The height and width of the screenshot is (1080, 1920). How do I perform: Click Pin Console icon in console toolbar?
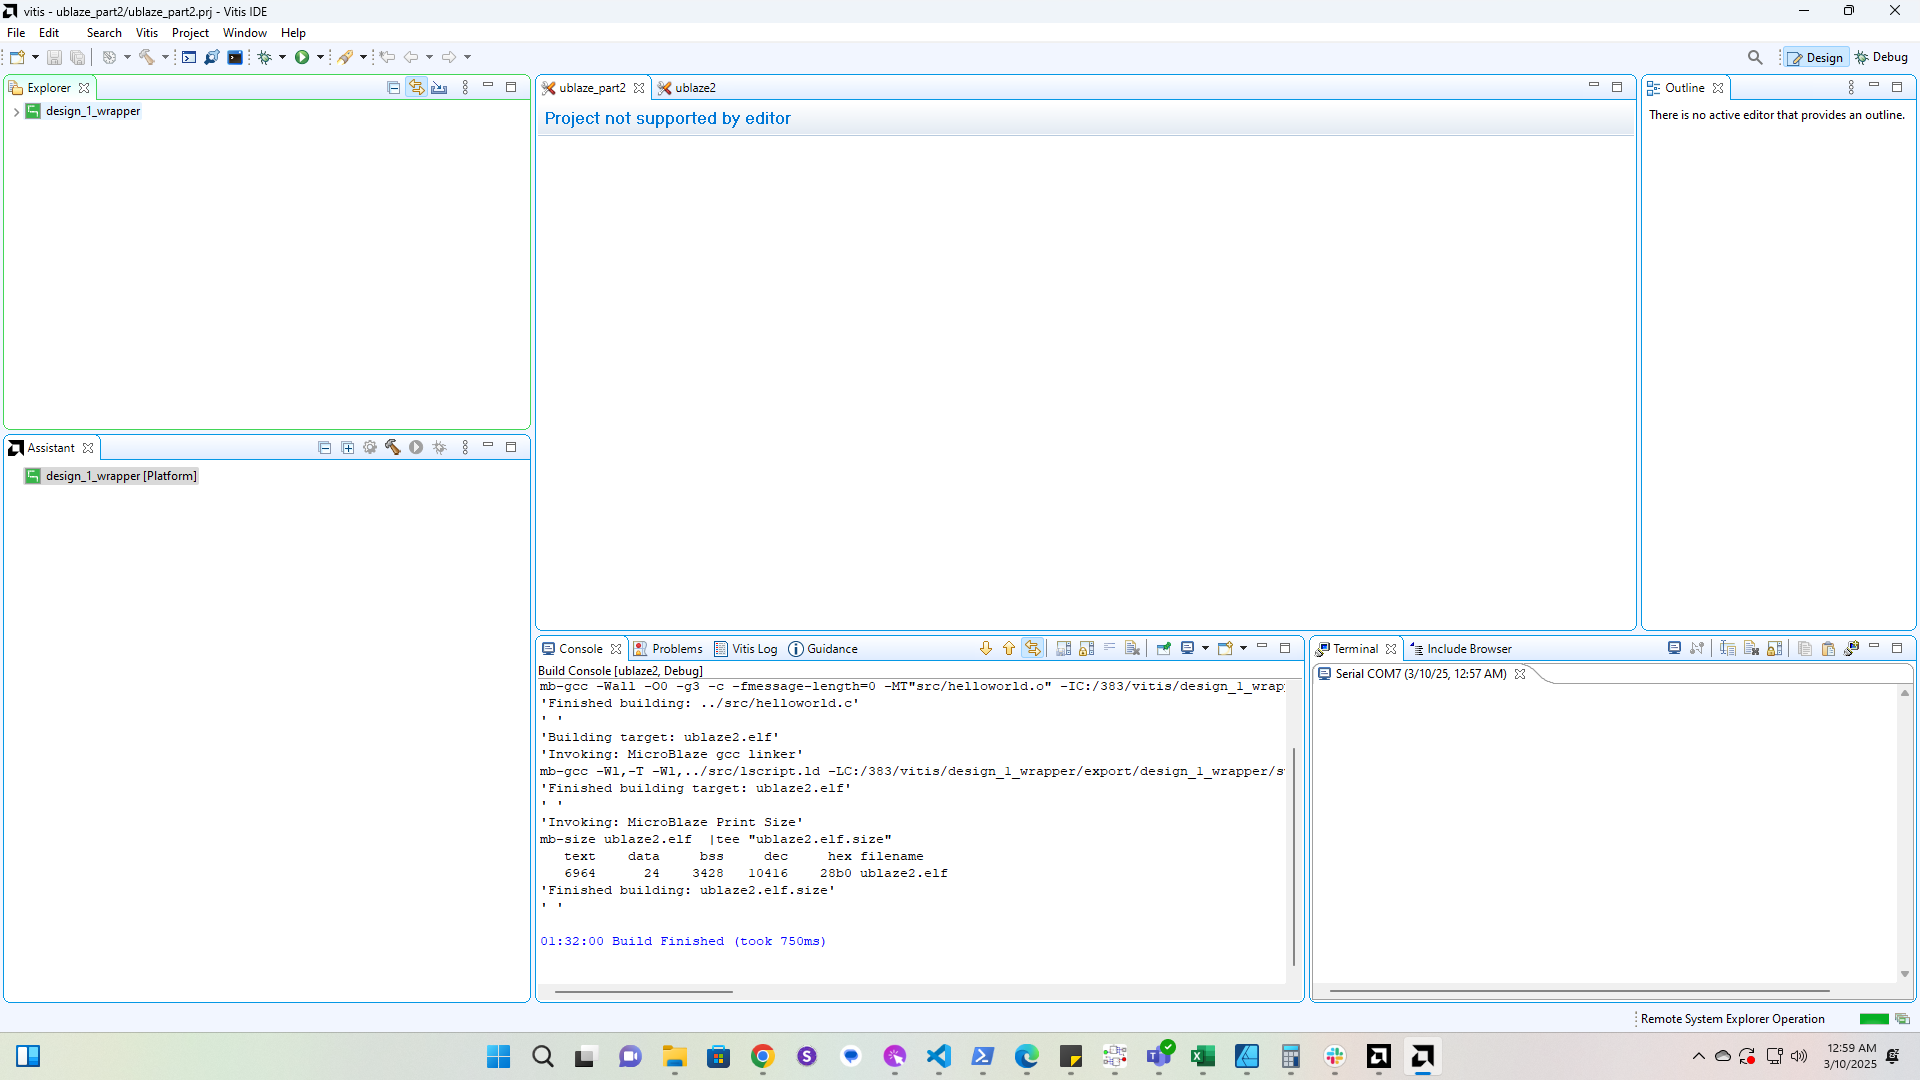click(x=1163, y=649)
